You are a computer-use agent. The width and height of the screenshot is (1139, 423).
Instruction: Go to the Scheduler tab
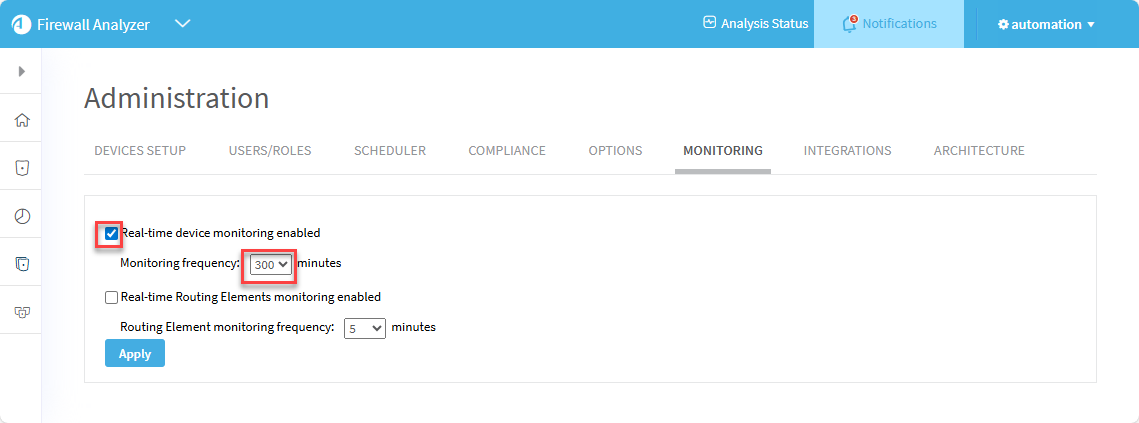pyautogui.click(x=389, y=151)
